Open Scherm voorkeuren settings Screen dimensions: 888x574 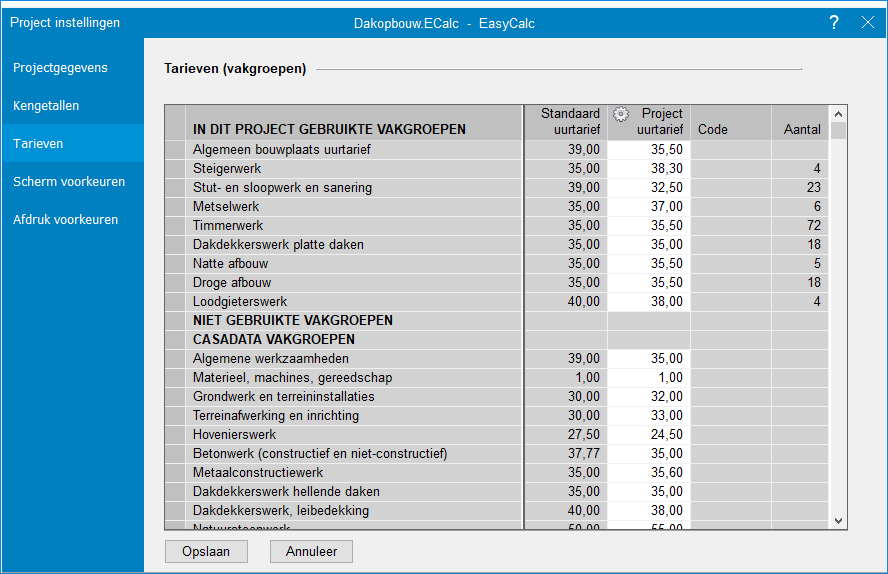[x=69, y=182]
